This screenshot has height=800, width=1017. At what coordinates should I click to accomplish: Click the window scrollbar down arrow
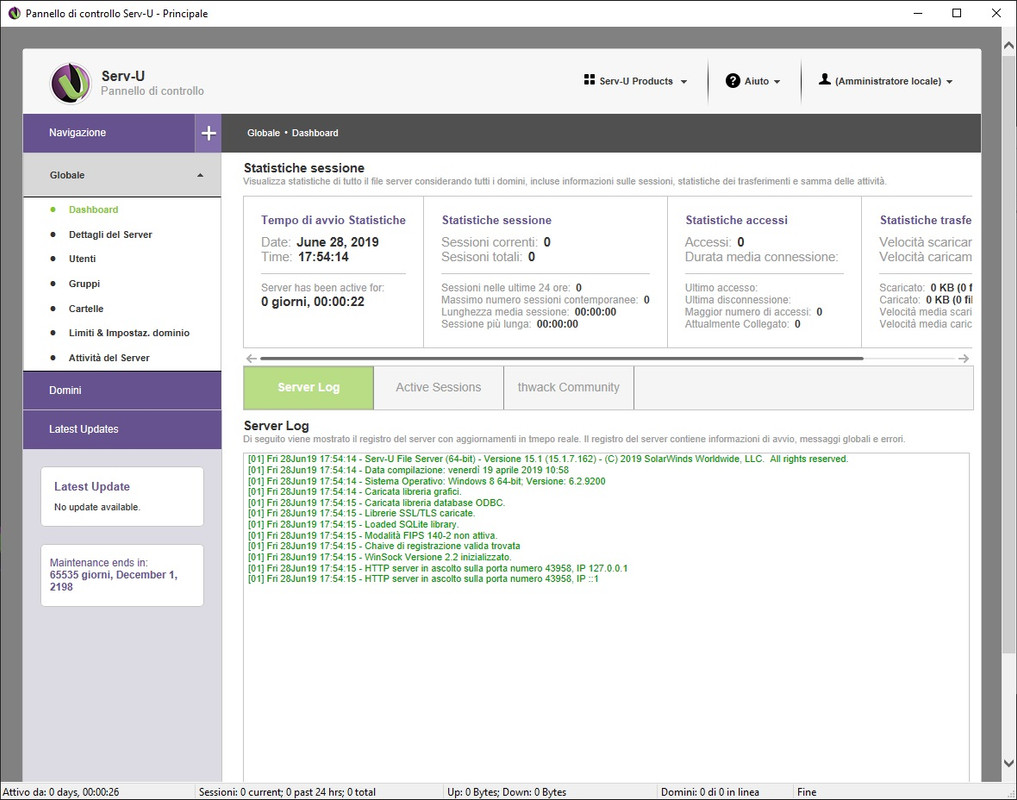(x=1009, y=764)
